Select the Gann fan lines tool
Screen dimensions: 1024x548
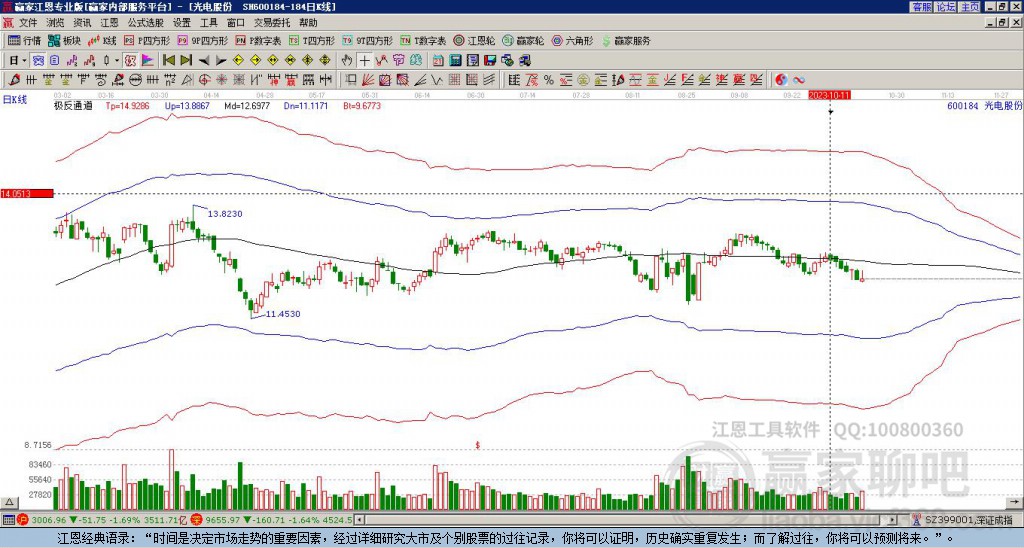[368, 80]
